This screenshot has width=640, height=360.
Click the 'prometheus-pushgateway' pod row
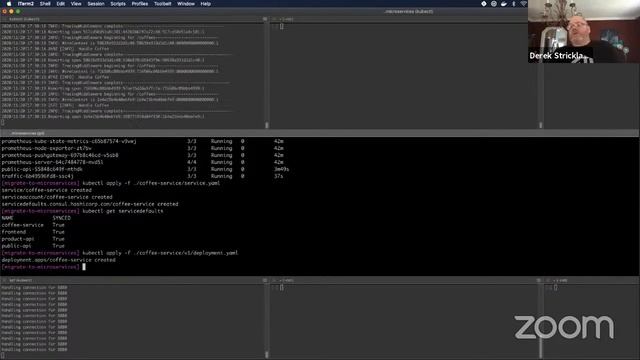(x=143, y=155)
